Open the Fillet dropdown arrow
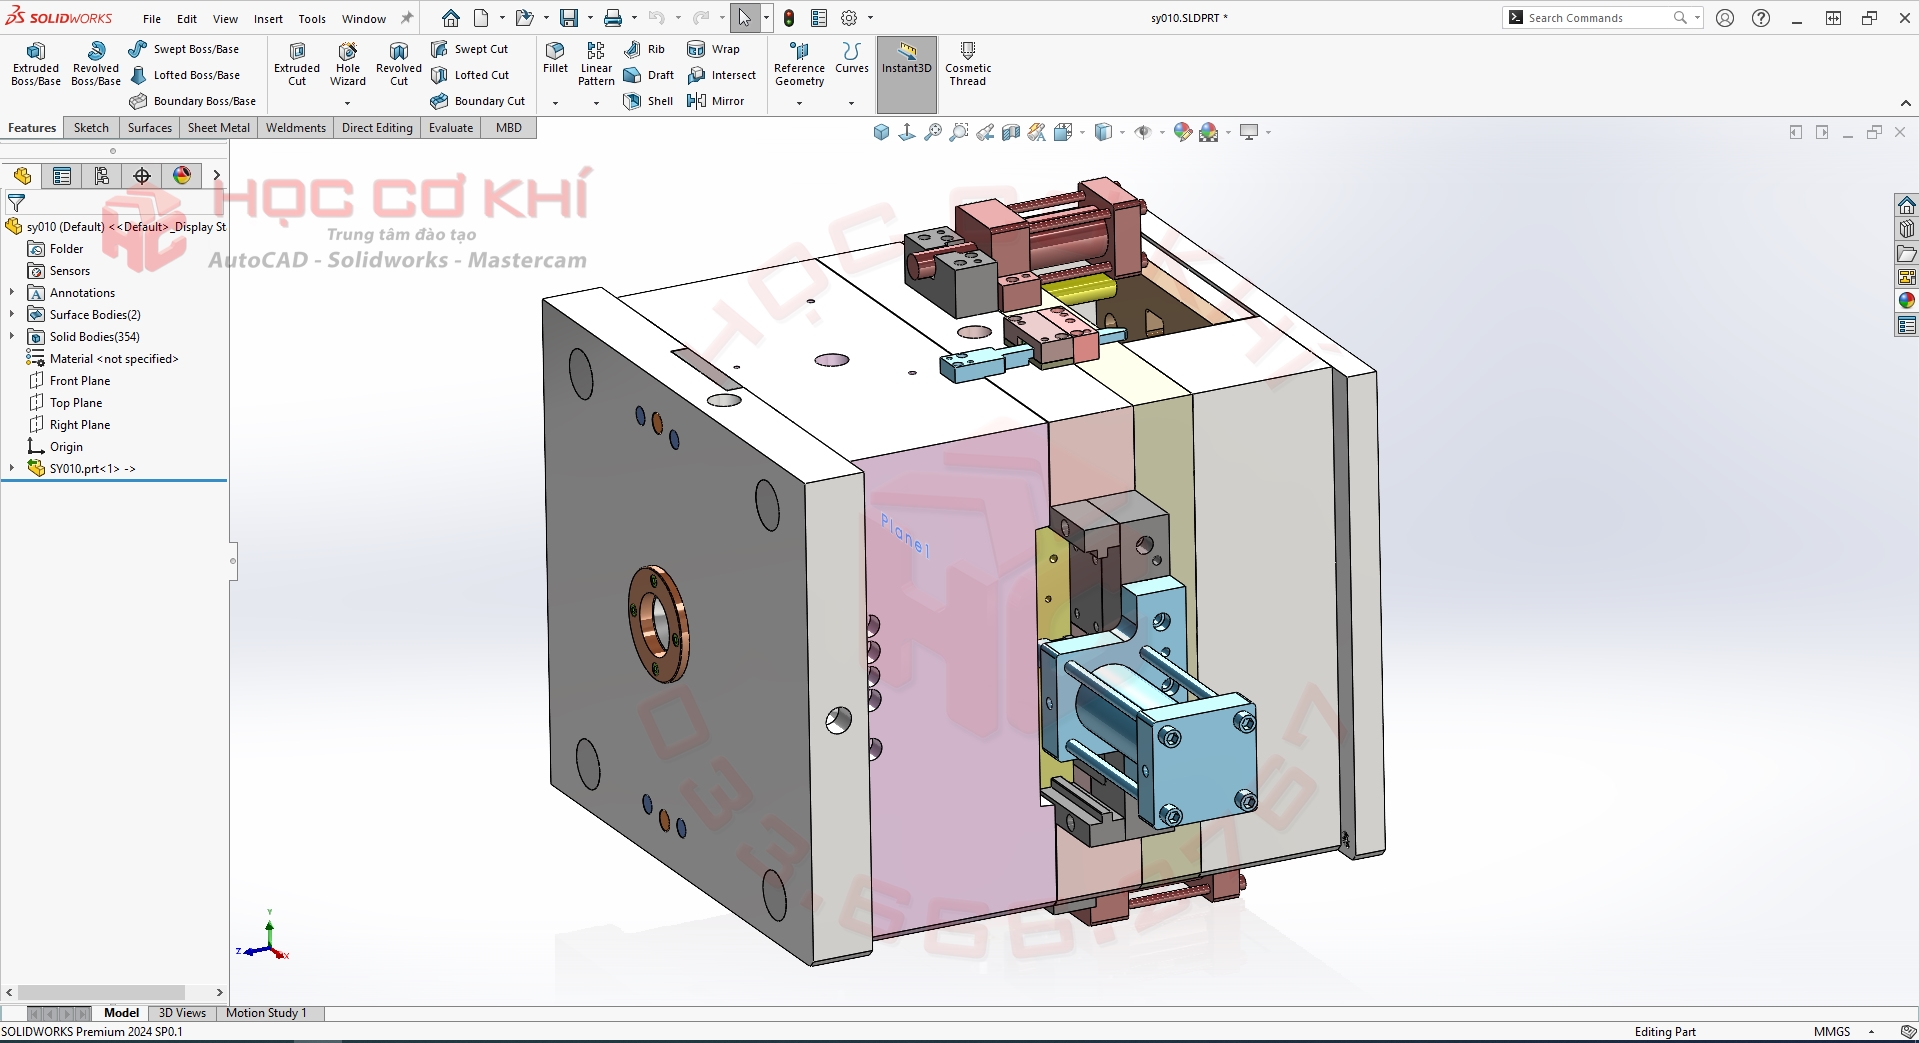The height and width of the screenshot is (1043, 1919). (x=555, y=103)
